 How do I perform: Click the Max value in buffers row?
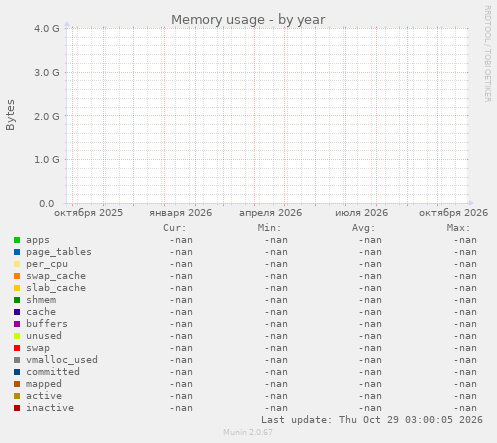[x=465, y=324]
